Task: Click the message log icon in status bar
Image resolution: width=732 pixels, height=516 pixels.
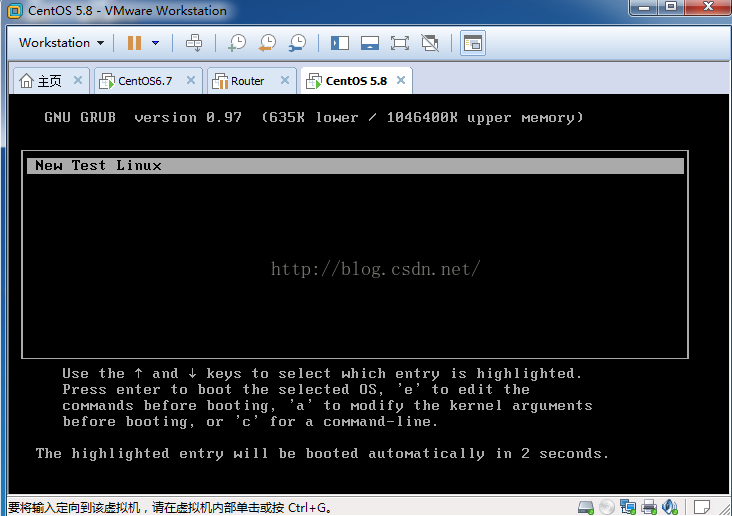Action: pyautogui.click(x=701, y=507)
